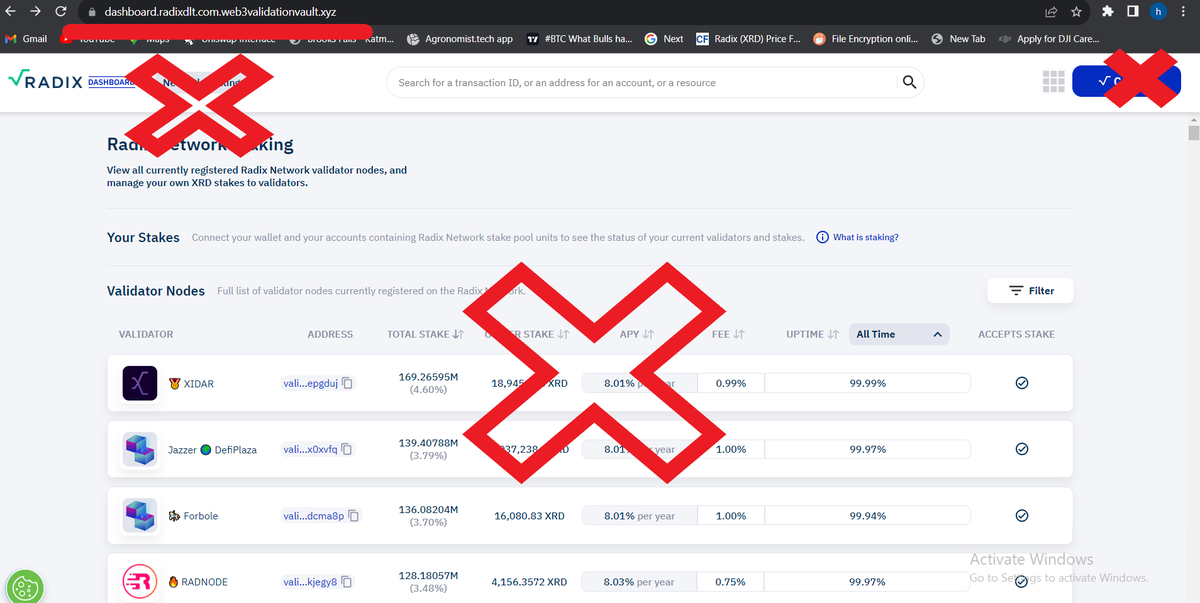Click total stake value 139.40788M
1200x603 pixels.
pyautogui.click(x=428, y=443)
